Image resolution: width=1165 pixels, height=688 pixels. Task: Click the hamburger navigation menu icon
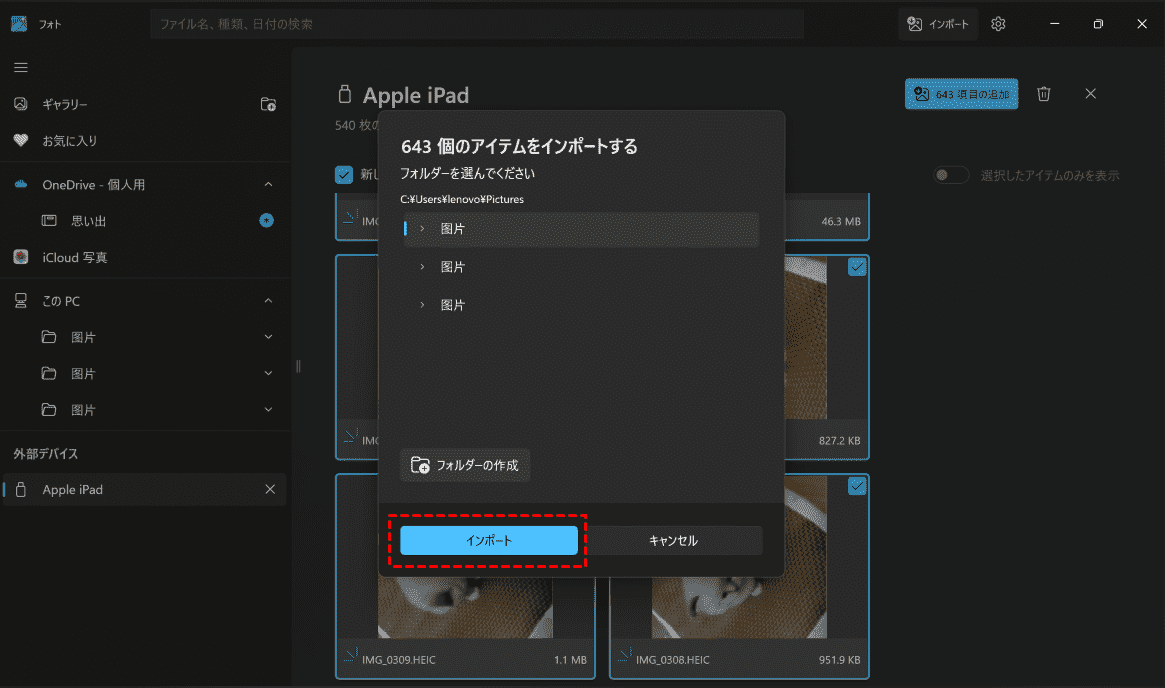[x=20, y=67]
